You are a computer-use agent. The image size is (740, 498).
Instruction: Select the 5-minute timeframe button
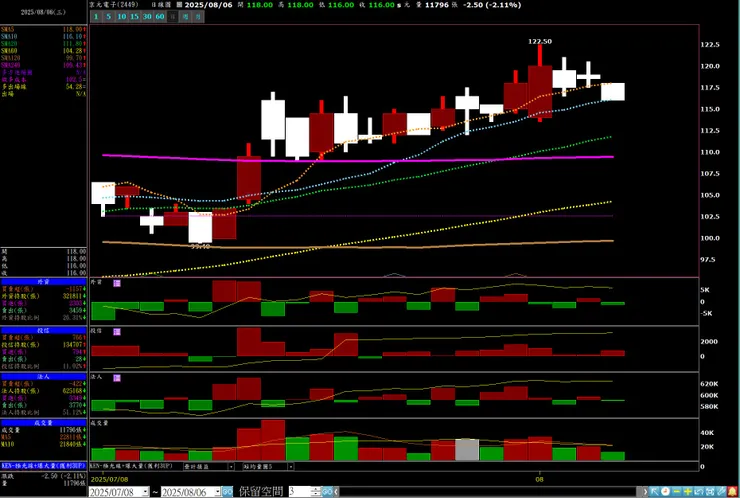[x=109, y=17]
